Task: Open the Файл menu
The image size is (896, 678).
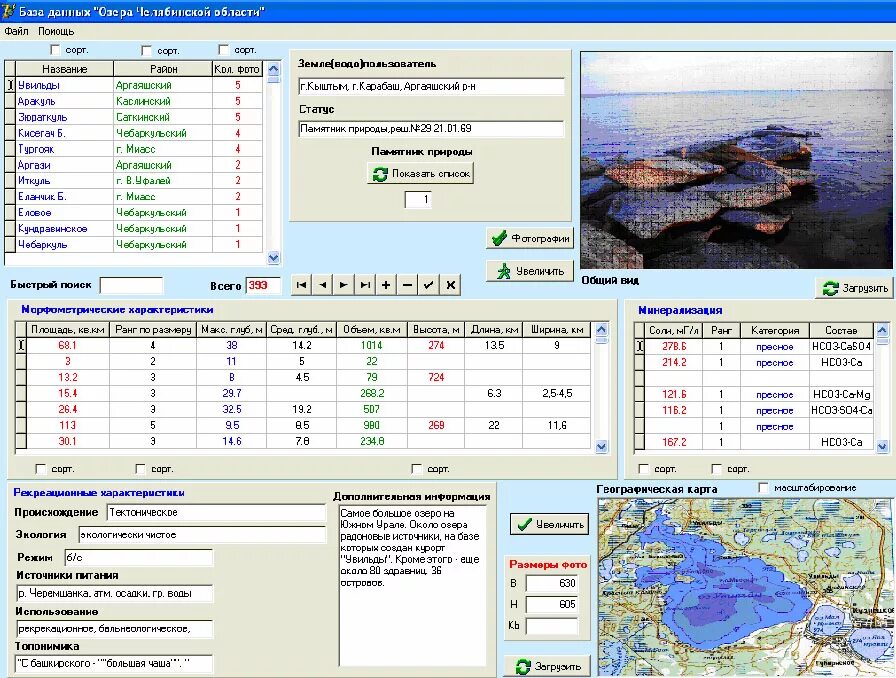Action: [16, 31]
